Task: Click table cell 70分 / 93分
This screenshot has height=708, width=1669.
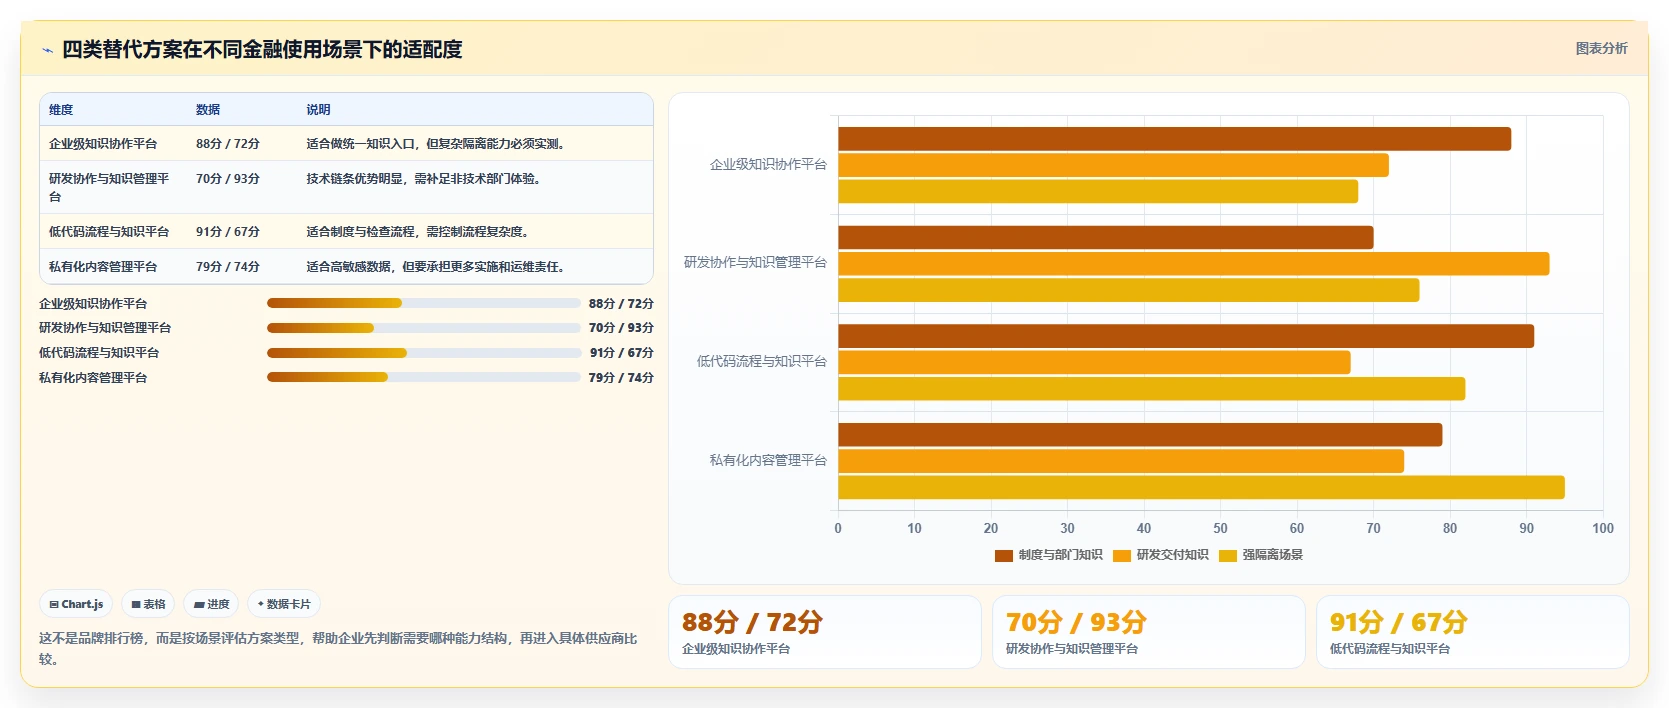Action: tap(228, 179)
